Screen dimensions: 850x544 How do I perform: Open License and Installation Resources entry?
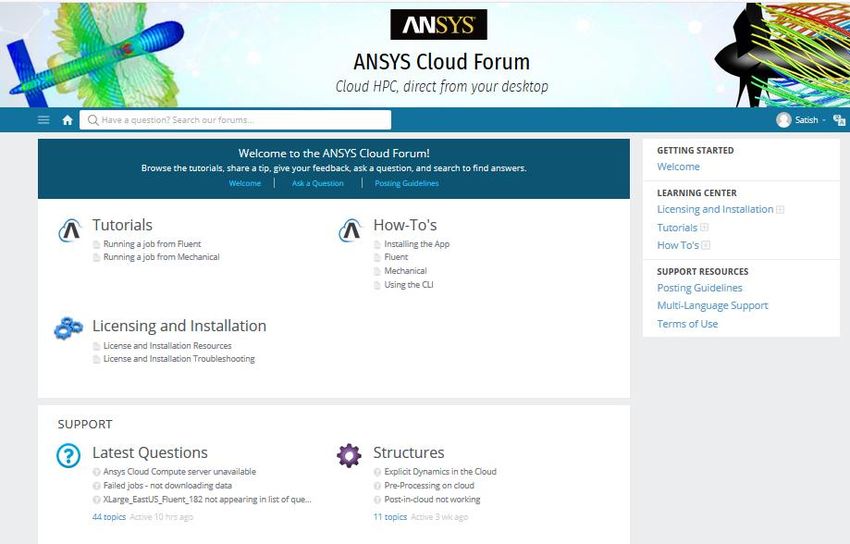click(167, 346)
